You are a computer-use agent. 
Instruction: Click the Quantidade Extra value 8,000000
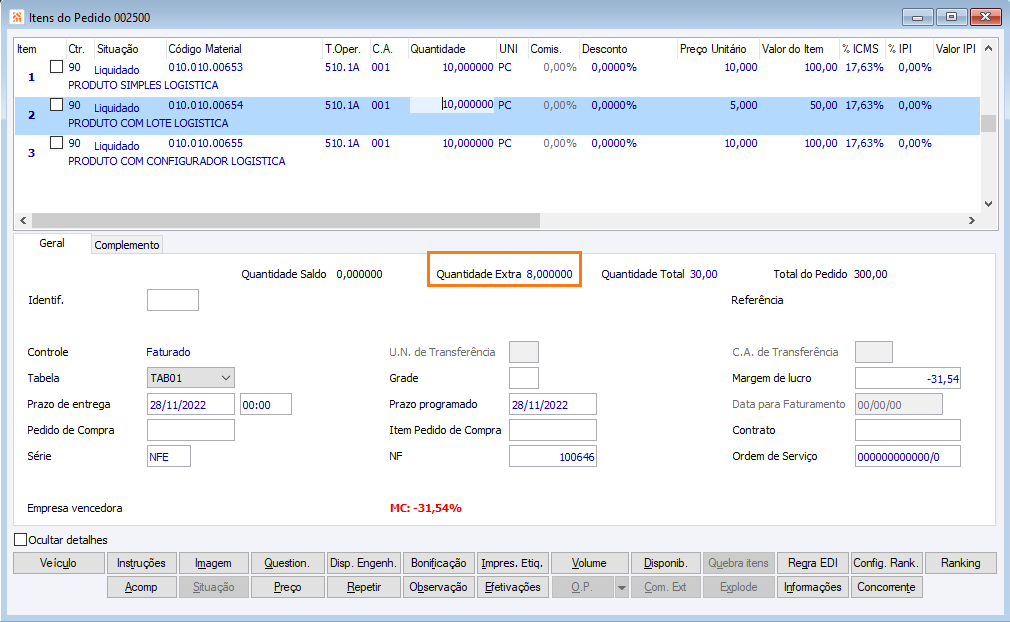coord(549,274)
